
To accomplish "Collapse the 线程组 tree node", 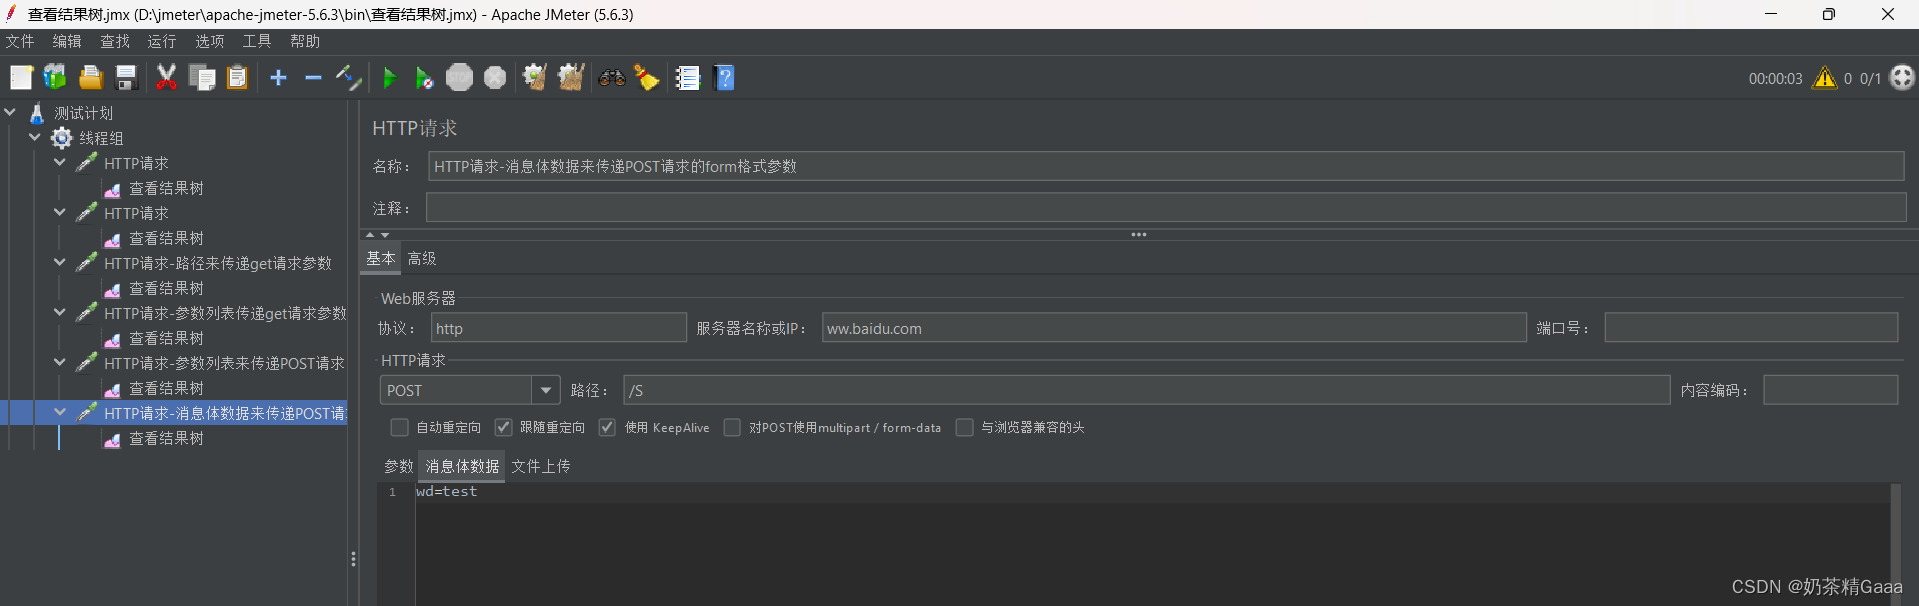I will pos(35,137).
